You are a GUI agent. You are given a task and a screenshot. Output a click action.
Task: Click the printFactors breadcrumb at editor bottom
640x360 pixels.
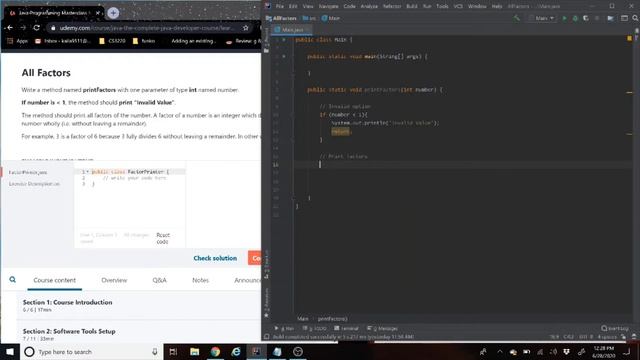pyautogui.click(x=333, y=319)
